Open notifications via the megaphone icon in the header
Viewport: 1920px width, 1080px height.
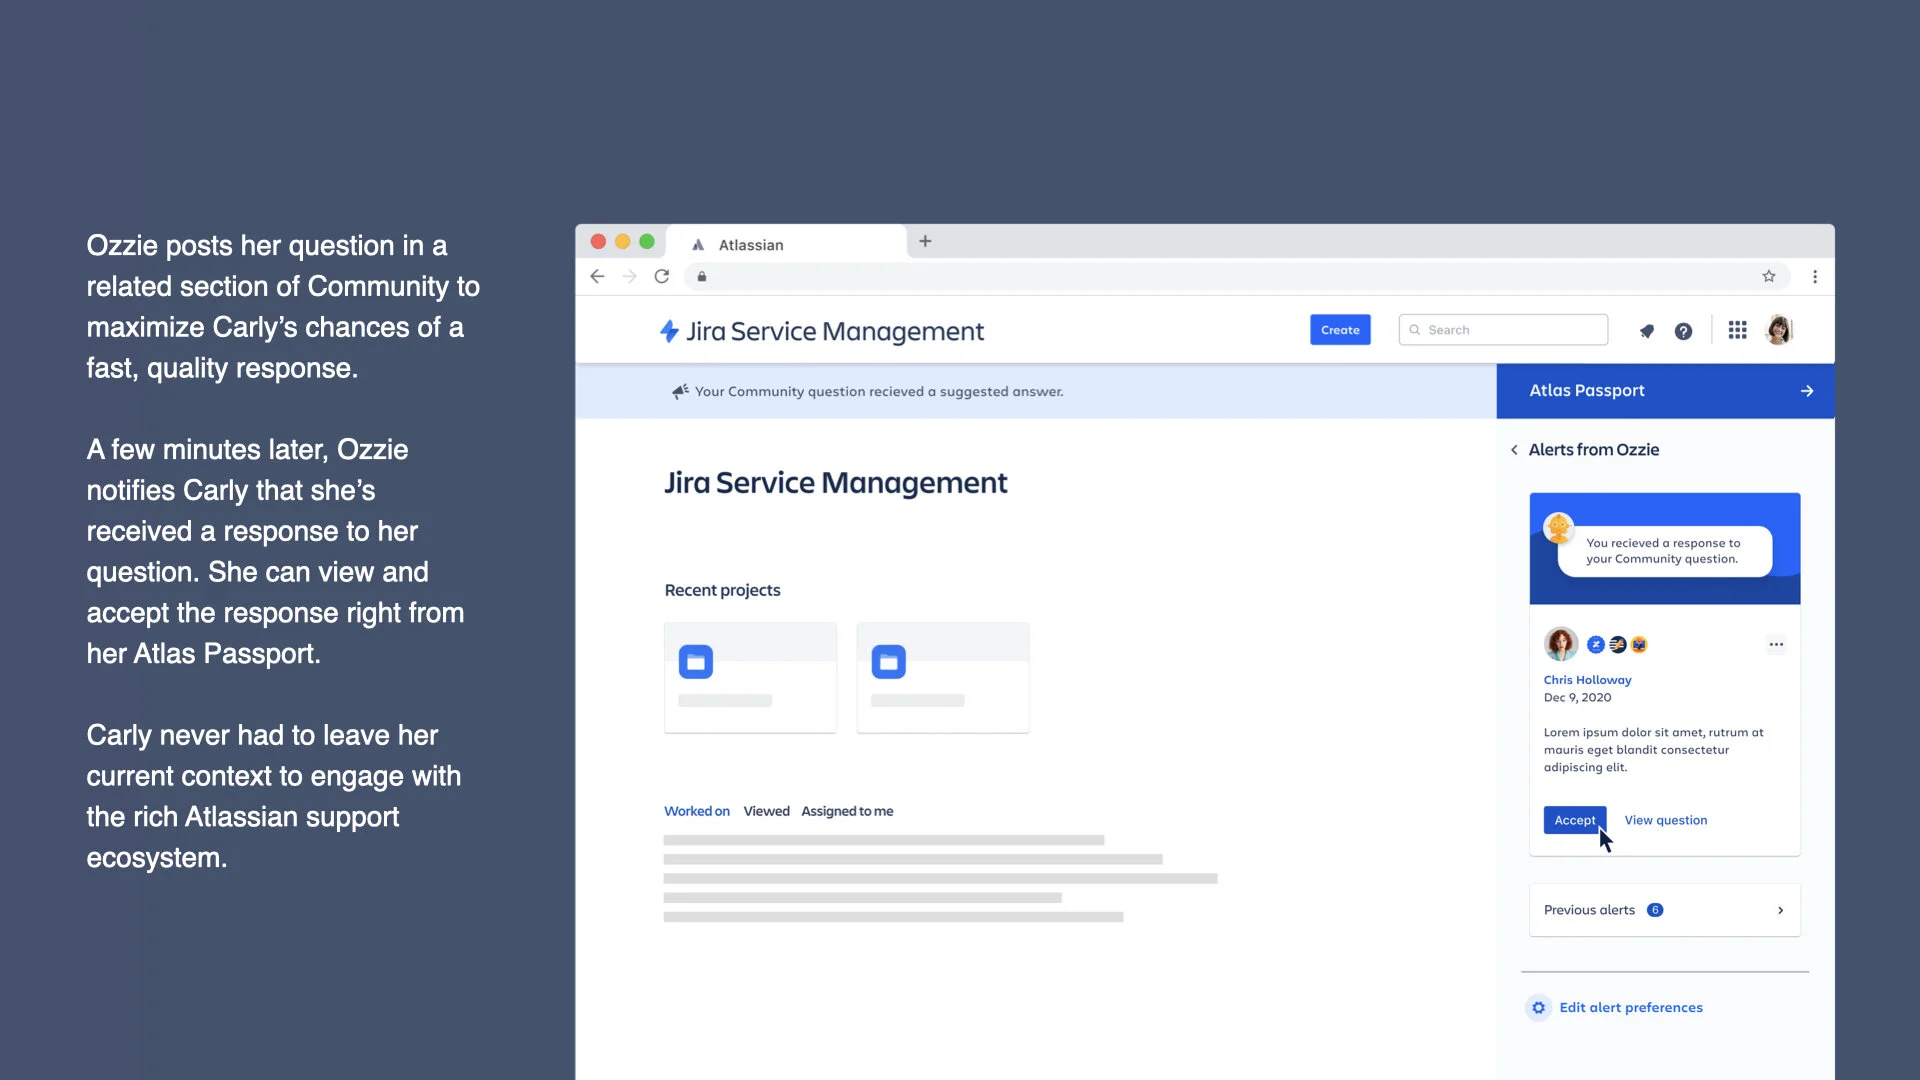pos(1646,331)
